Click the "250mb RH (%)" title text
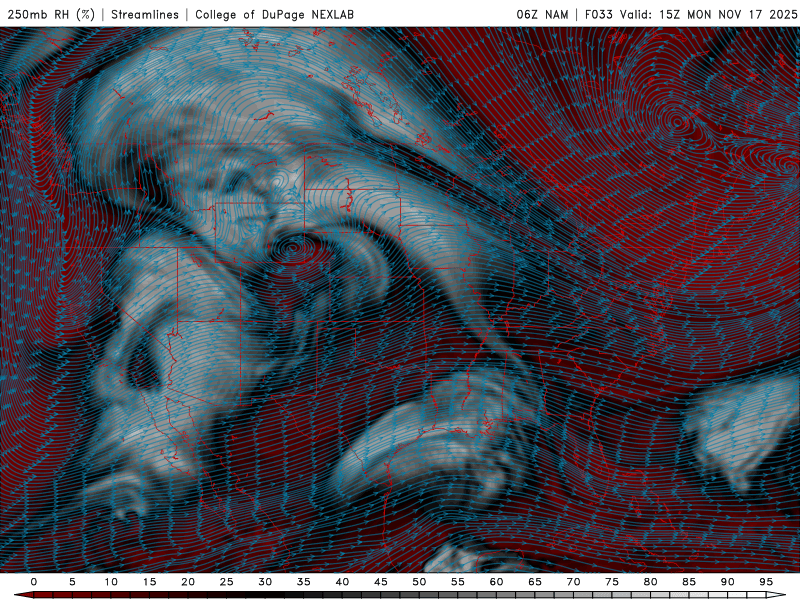800x600 pixels. tap(51, 14)
